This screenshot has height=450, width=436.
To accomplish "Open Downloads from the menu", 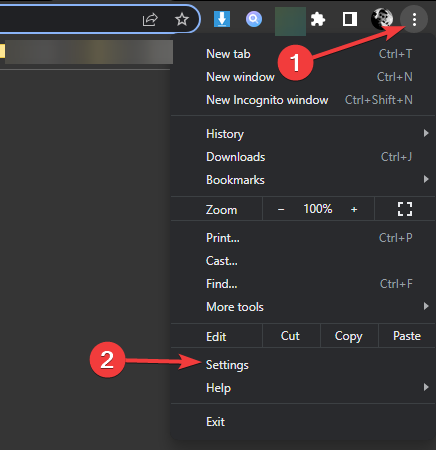I will click(x=303, y=157).
